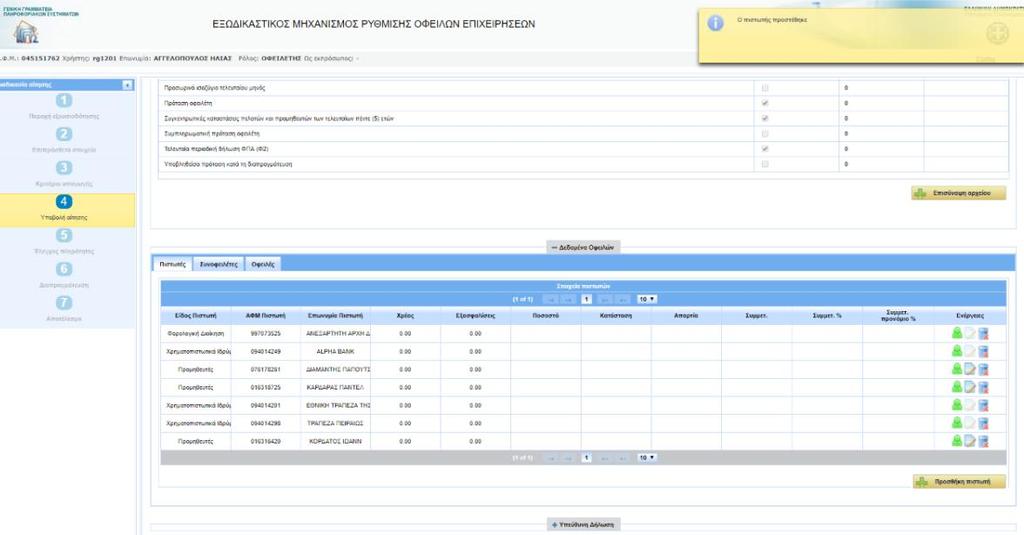Sort by Είδος Πιστωτή column header

click(x=196, y=316)
